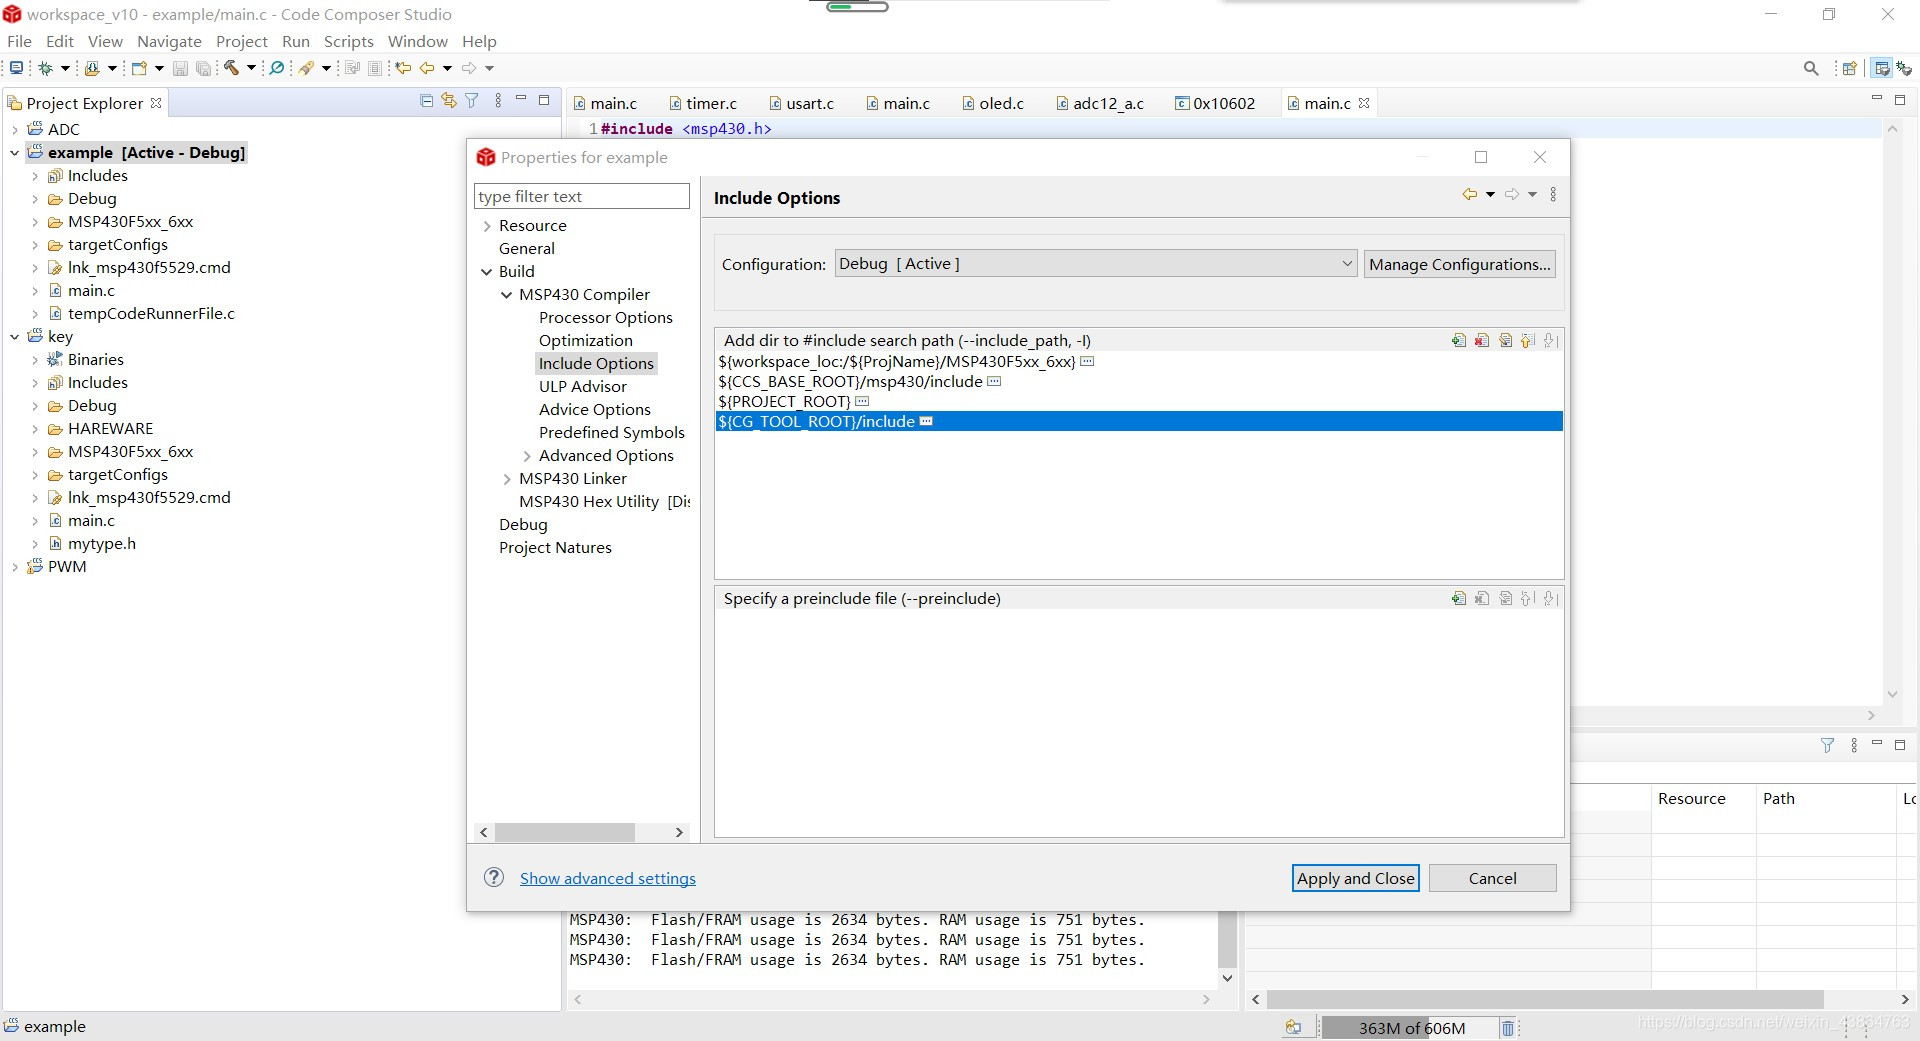
Task: Click the Filter funnel in Project Explorer
Action: [x=472, y=100]
